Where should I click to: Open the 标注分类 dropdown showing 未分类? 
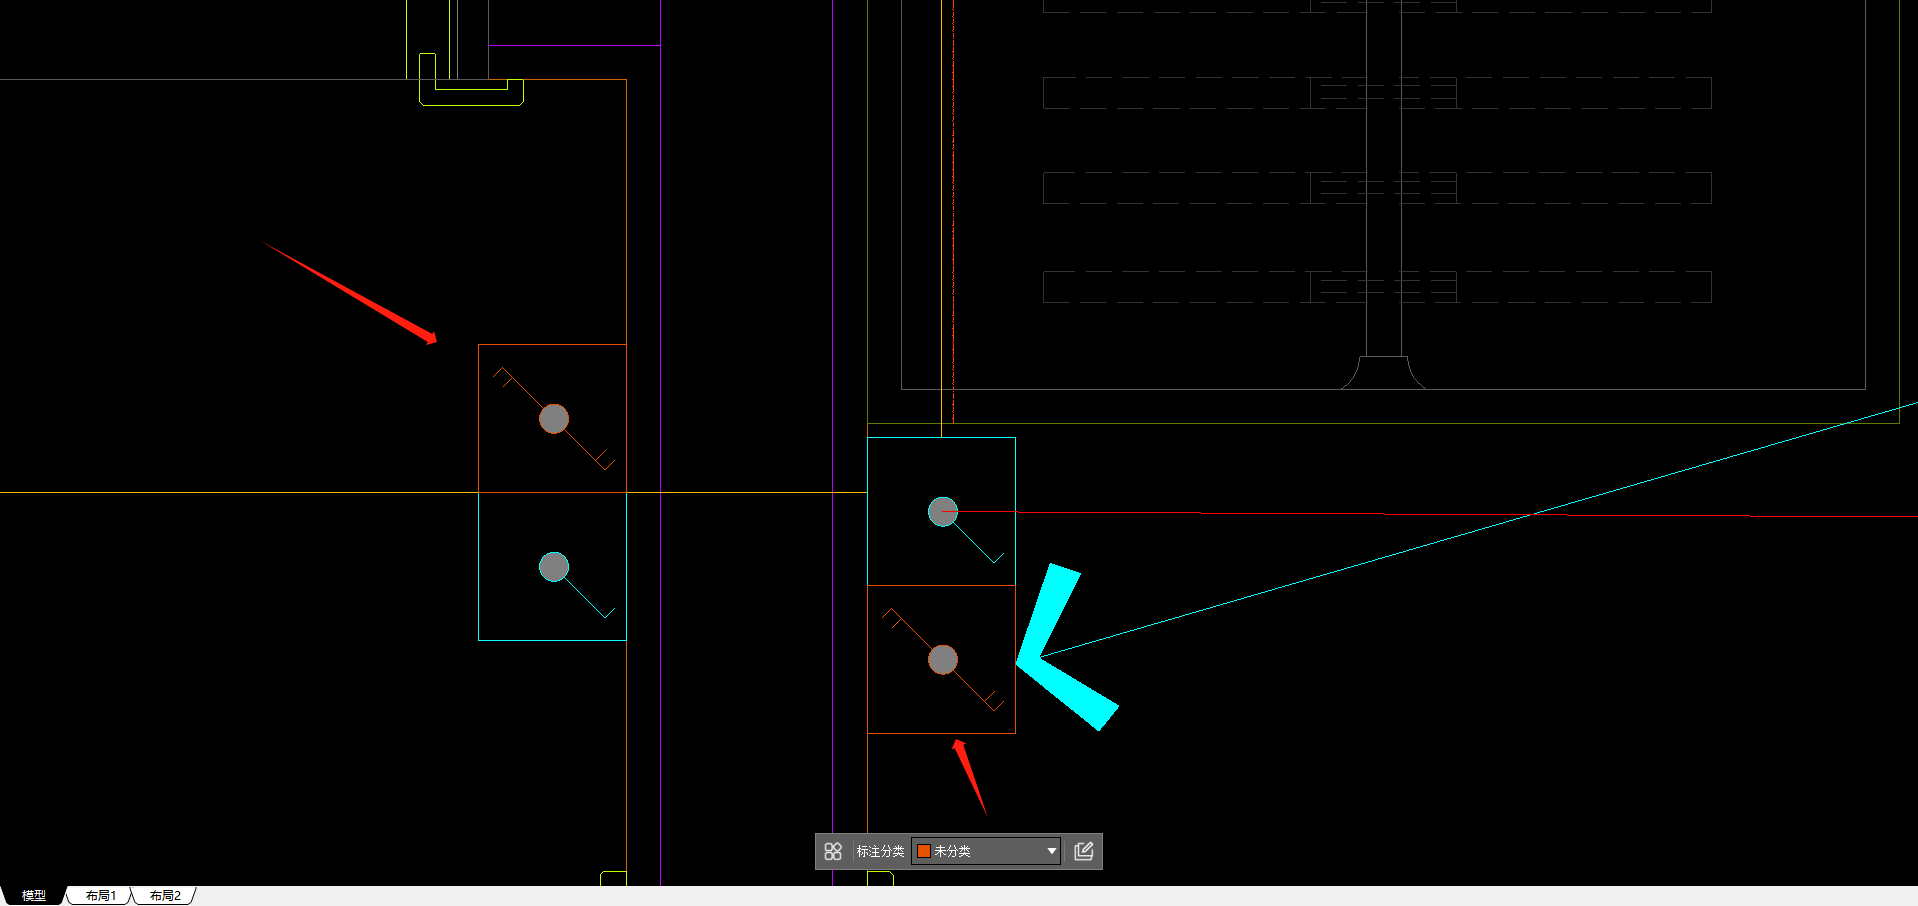coord(986,851)
